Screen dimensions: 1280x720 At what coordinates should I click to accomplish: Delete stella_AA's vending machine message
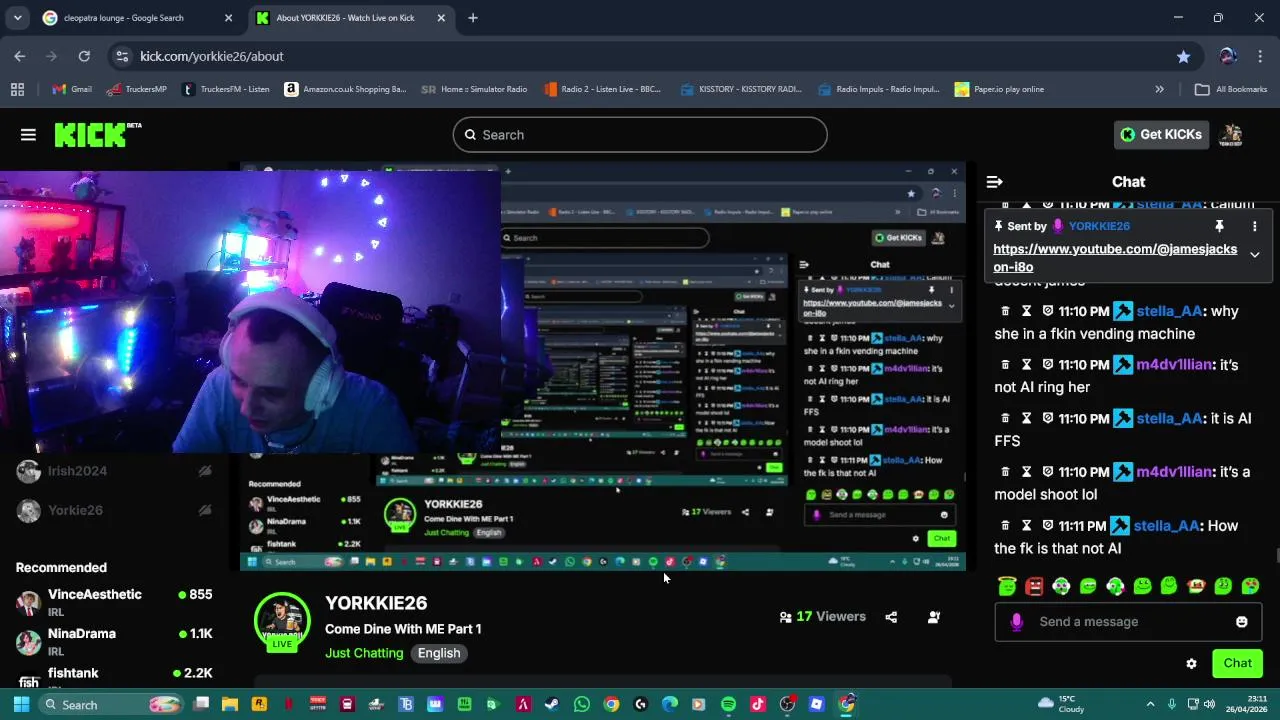pos(1005,311)
